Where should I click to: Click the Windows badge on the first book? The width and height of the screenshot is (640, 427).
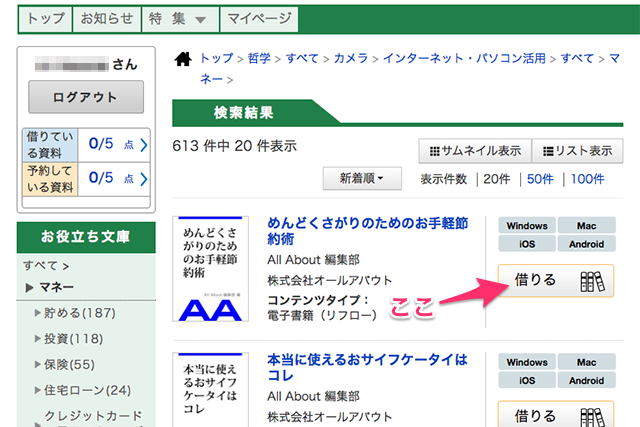coord(526,226)
